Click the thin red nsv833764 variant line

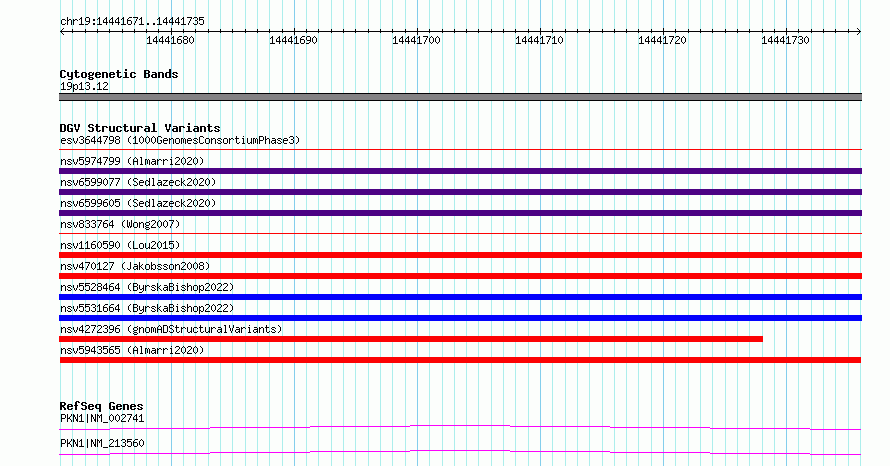tap(460, 233)
